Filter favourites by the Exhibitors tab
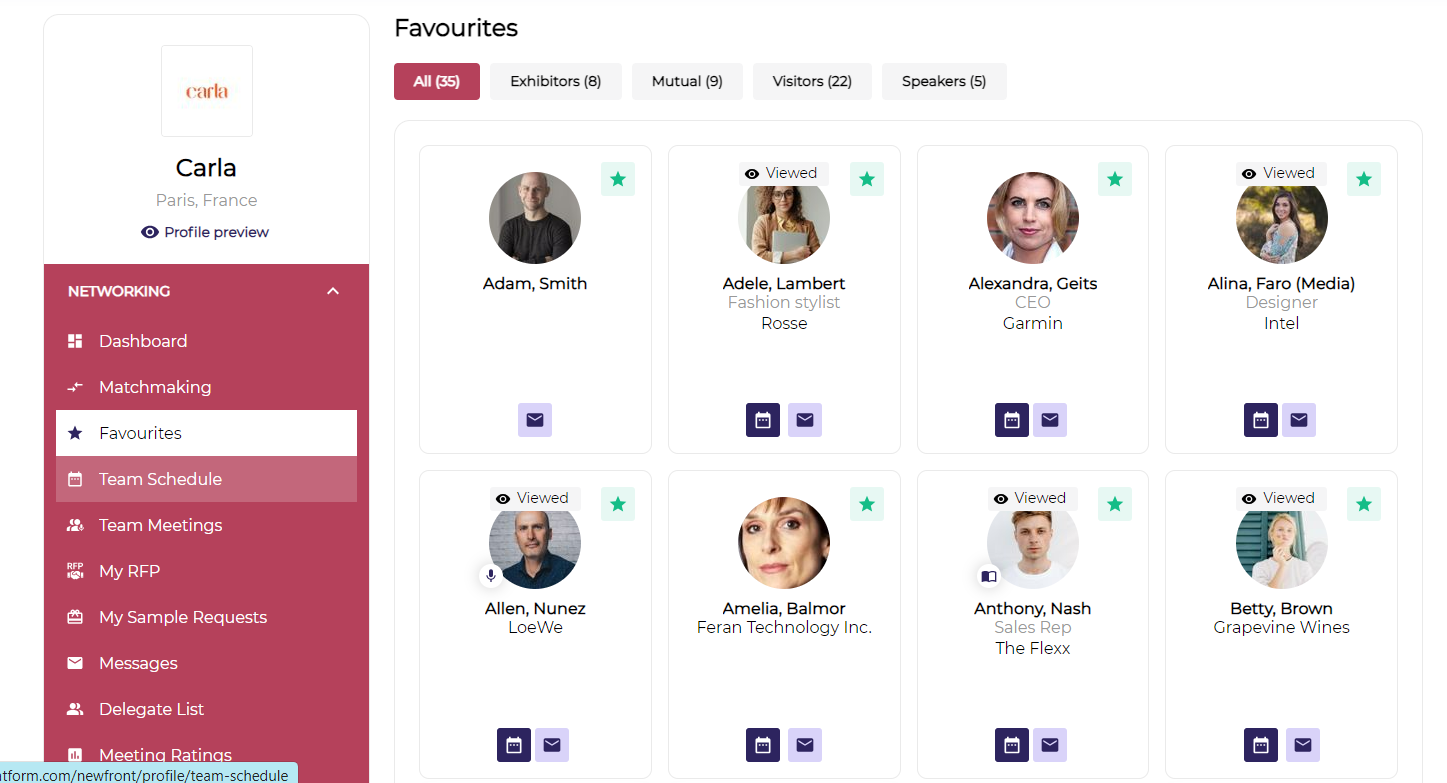The width and height of the screenshot is (1447, 783). [x=555, y=81]
